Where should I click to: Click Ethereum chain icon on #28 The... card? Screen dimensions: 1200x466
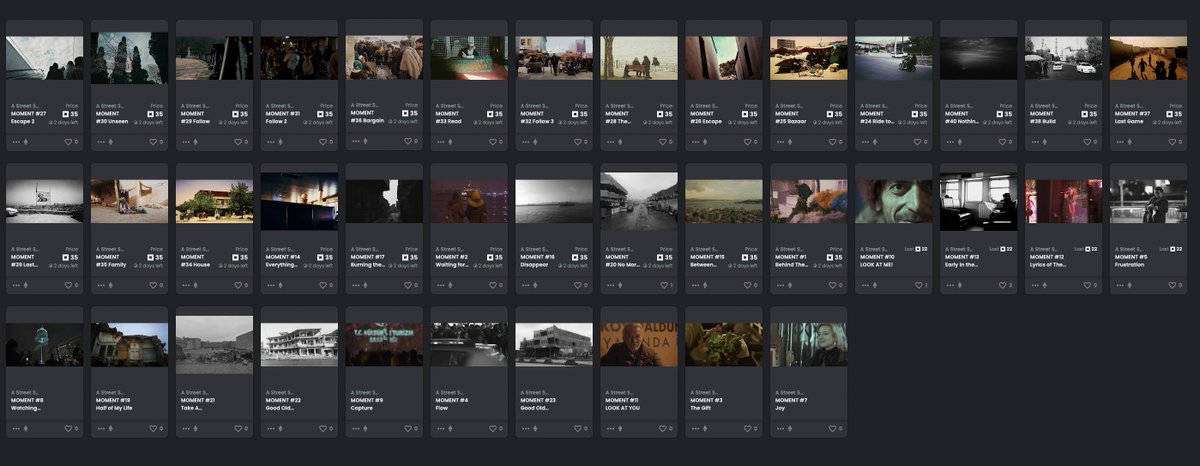pos(620,142)
